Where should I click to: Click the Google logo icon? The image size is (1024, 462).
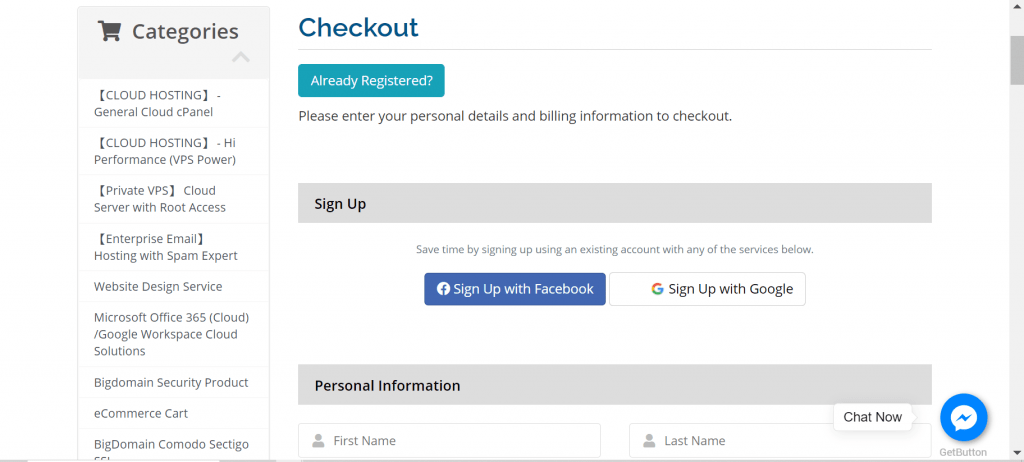[x=657, y=289]
